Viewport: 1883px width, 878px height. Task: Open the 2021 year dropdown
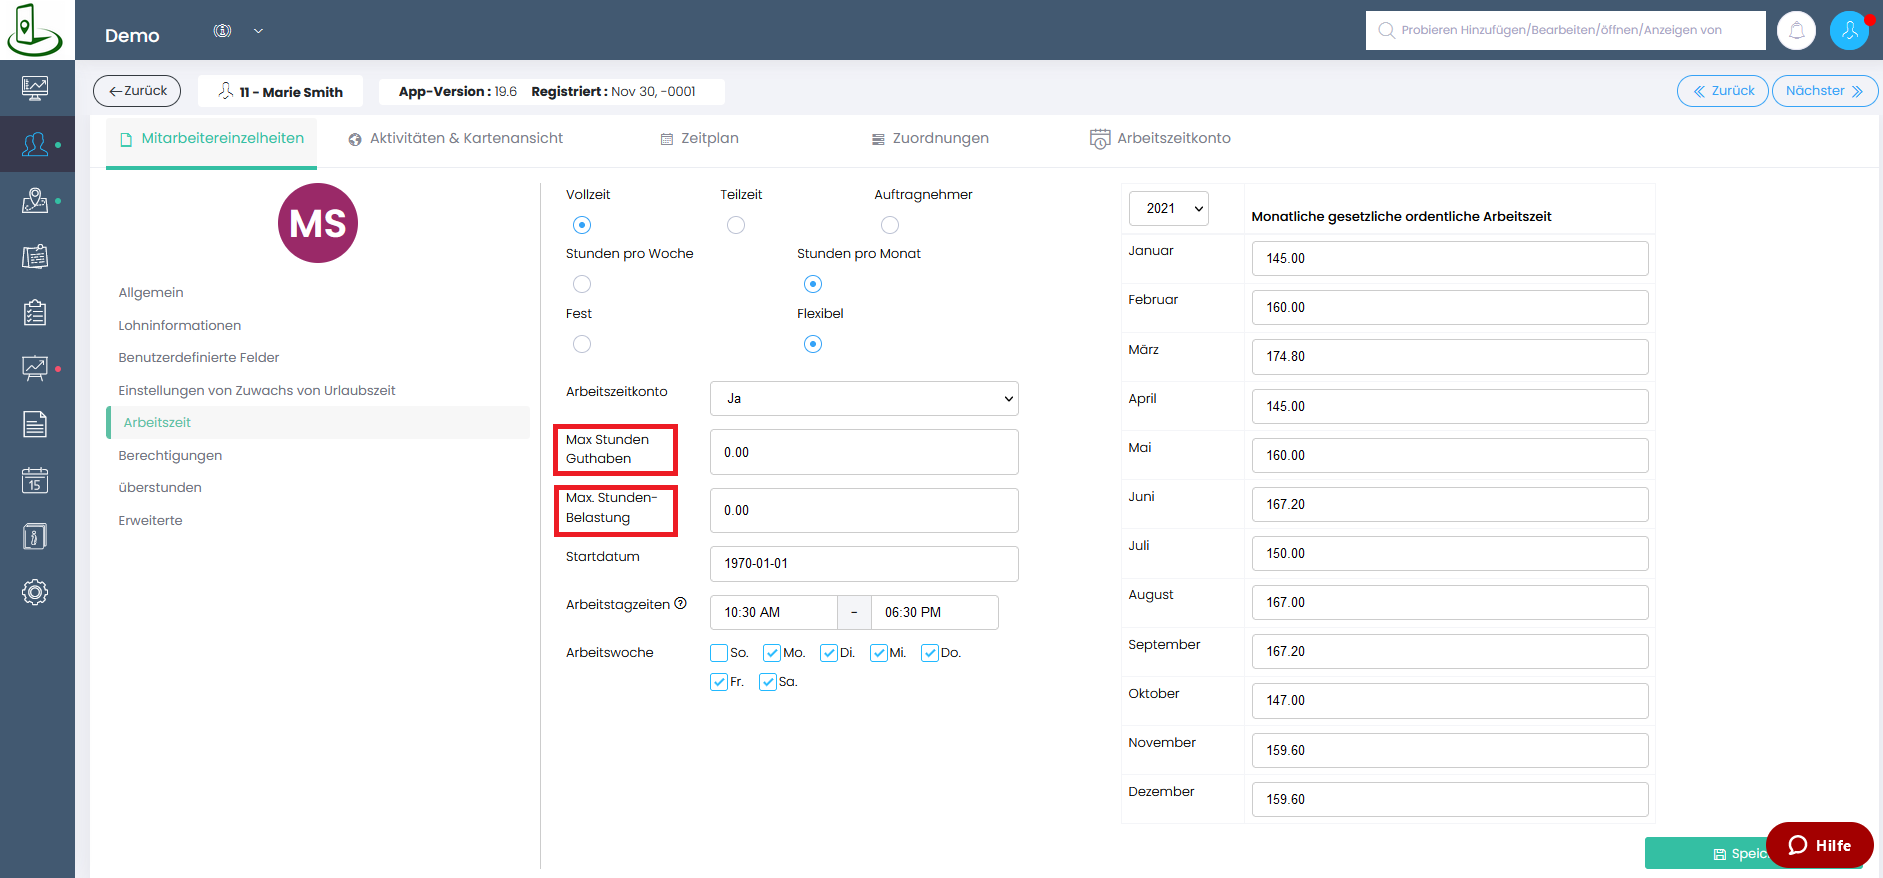(1169, 208)
